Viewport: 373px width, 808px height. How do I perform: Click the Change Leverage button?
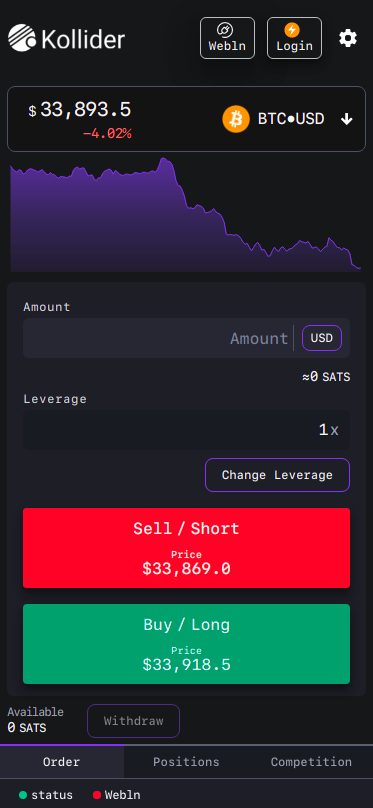tap(277, 475)
